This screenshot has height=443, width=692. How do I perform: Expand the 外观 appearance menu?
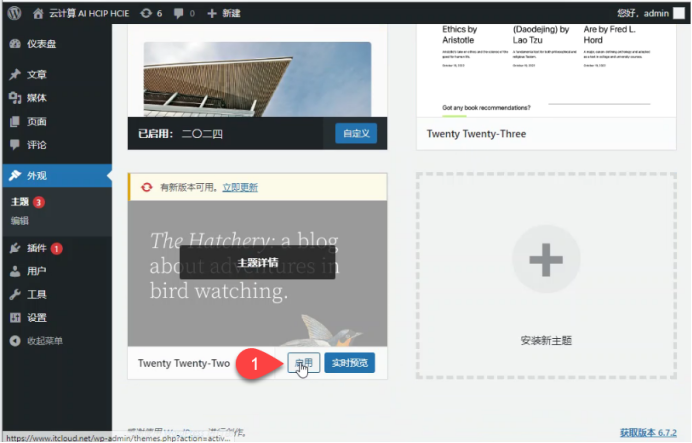(x=36, y=175)
